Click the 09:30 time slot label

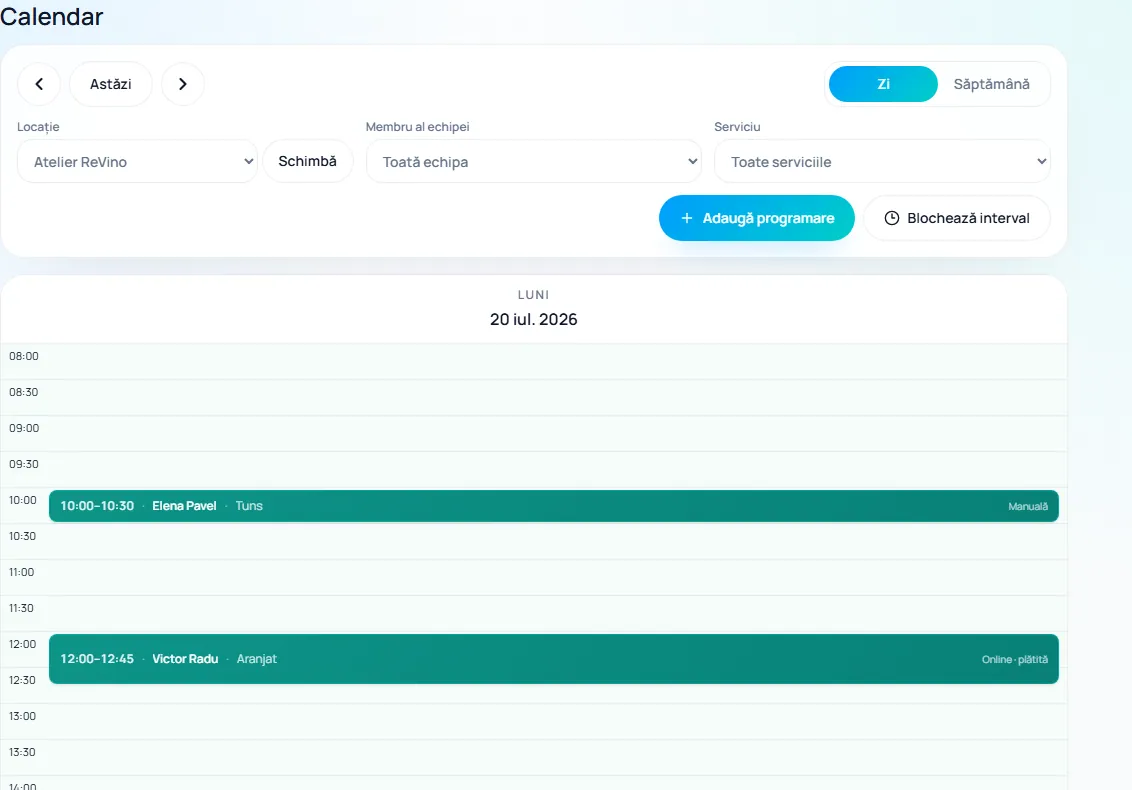pos(24,464)
